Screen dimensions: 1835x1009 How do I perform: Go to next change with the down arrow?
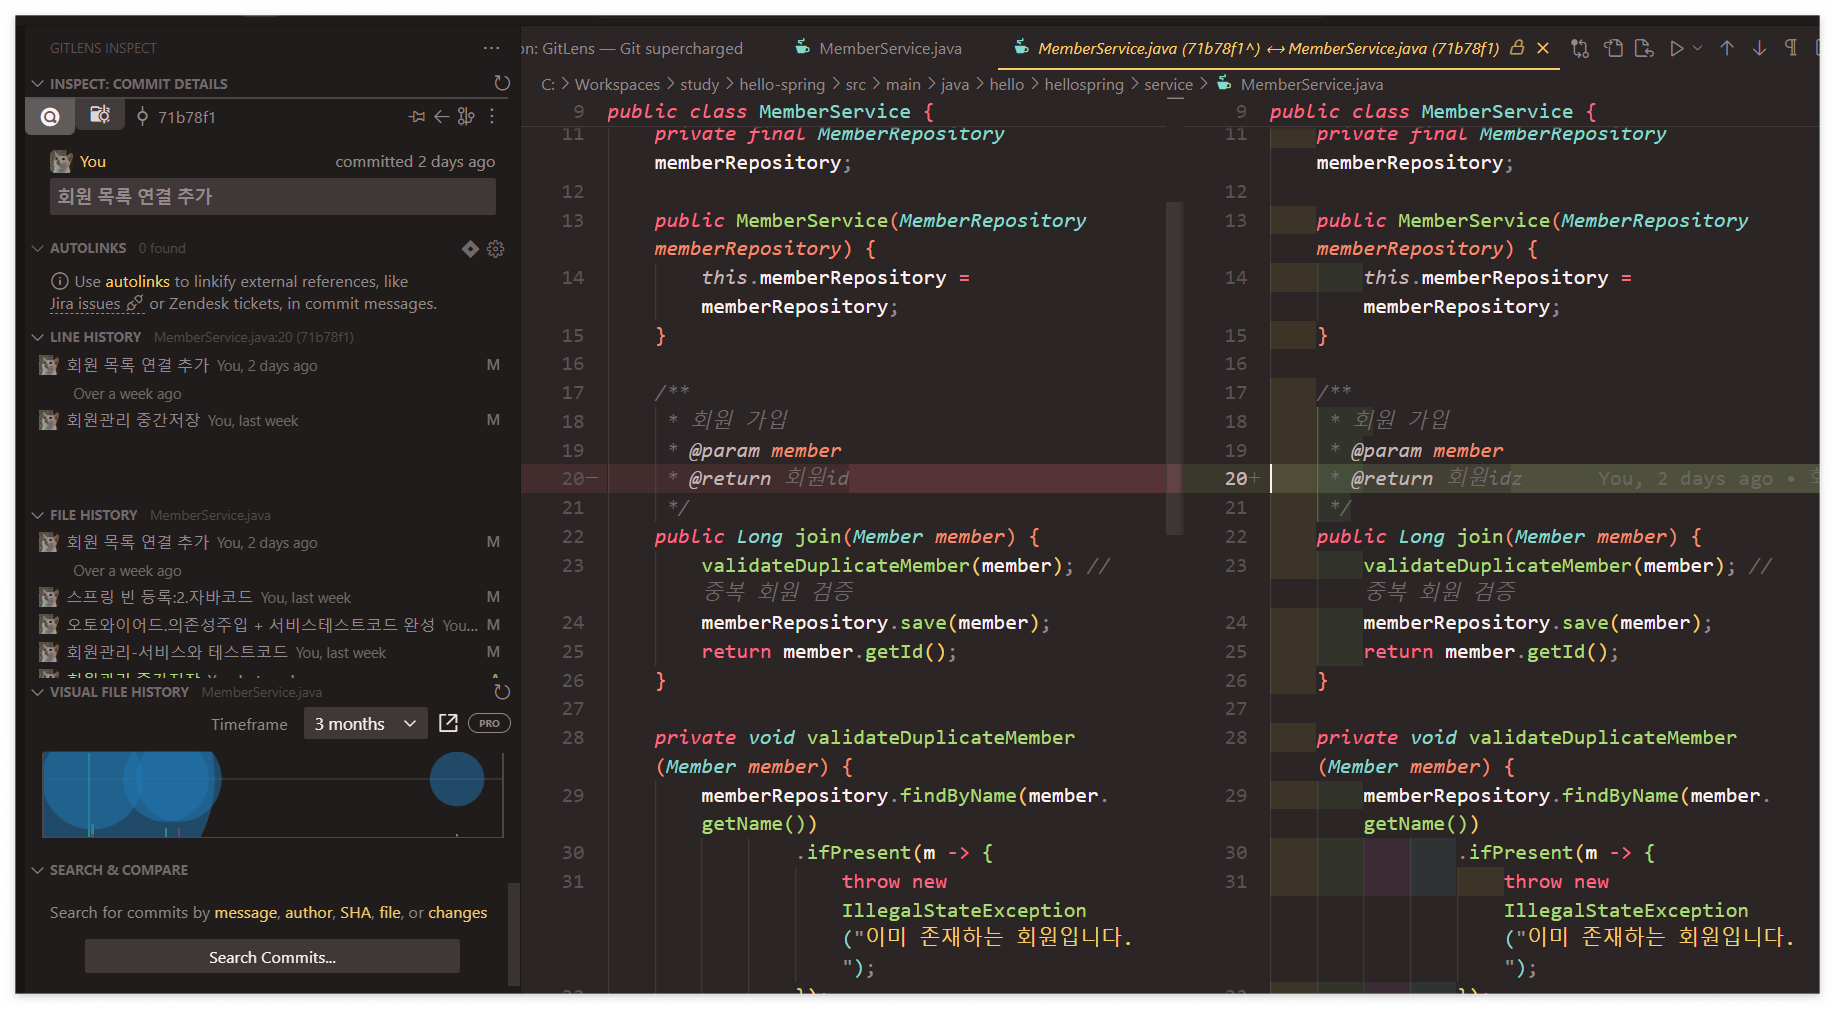tap(1760, 47)
